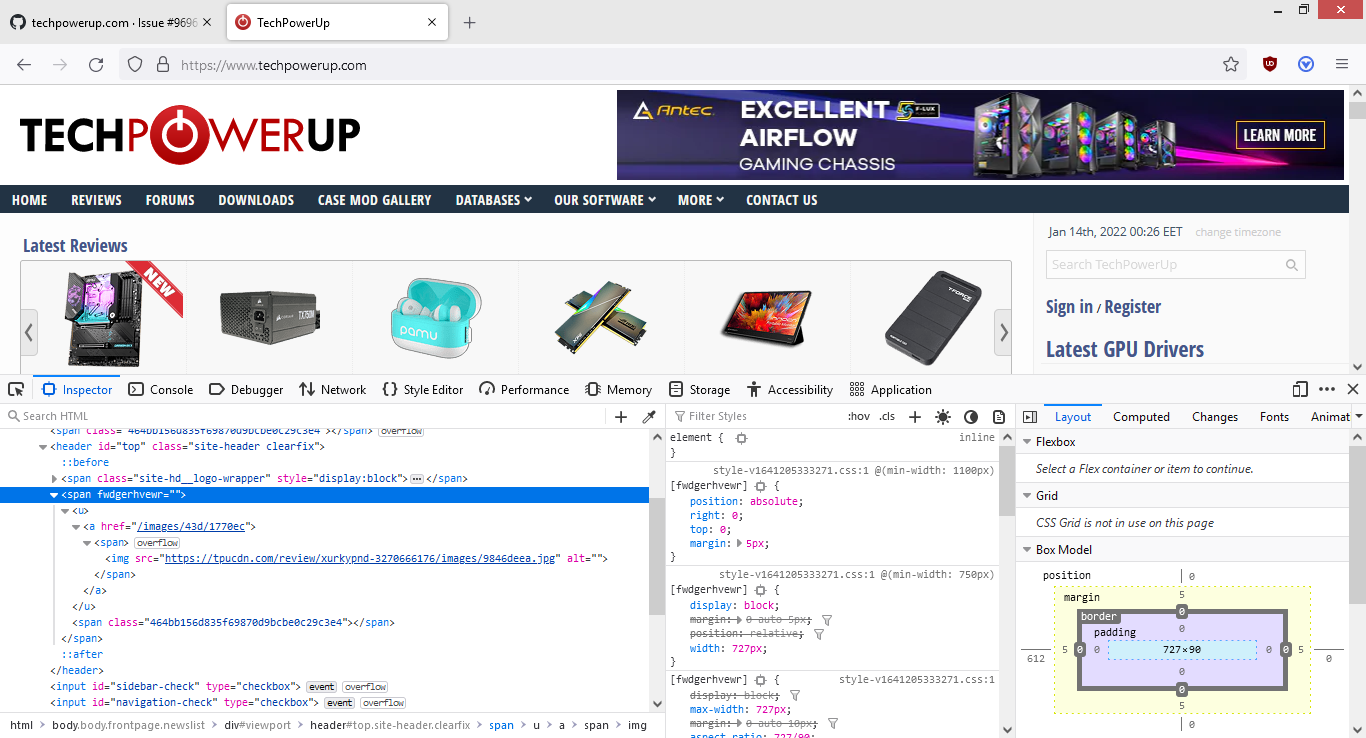Simulate light color scheme with sun icon
The width and height of the screenshot is (1366, 738).
point(942,416)
